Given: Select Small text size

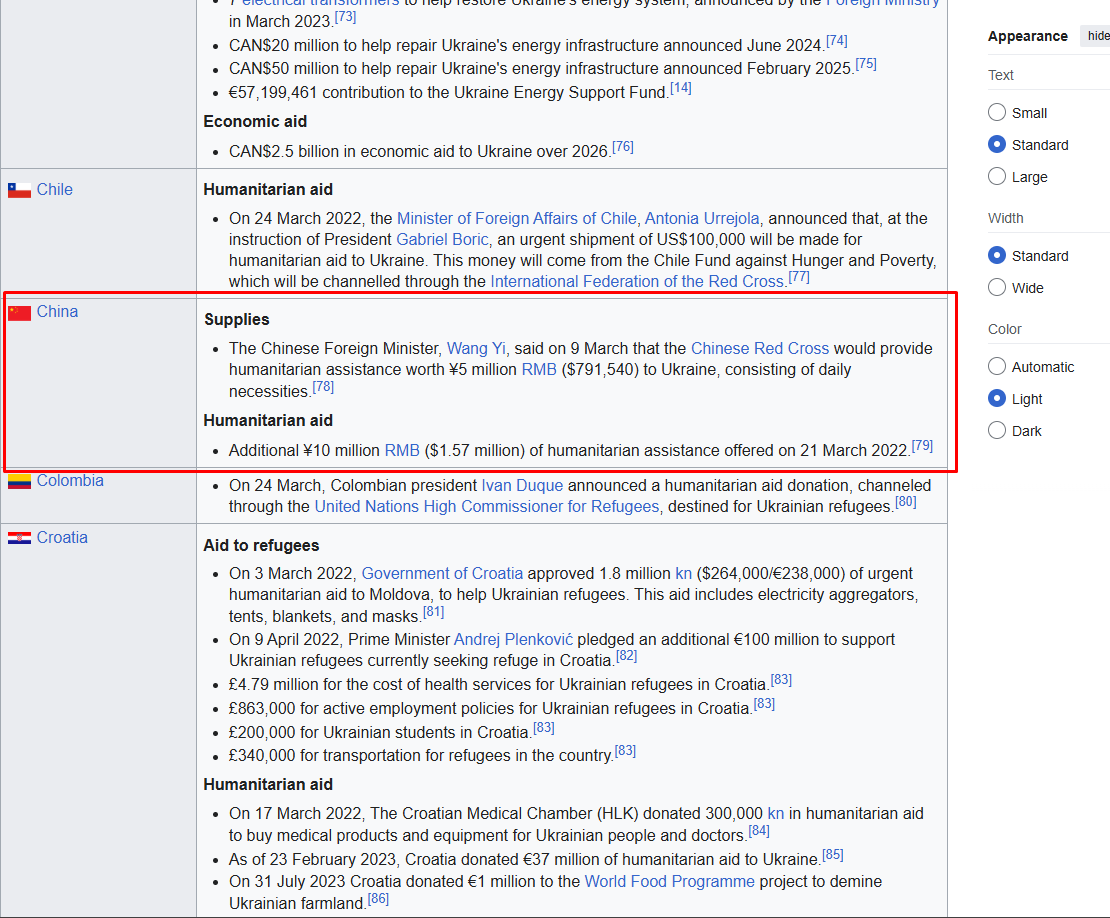Looking at the screenshot, I should 997,113.
